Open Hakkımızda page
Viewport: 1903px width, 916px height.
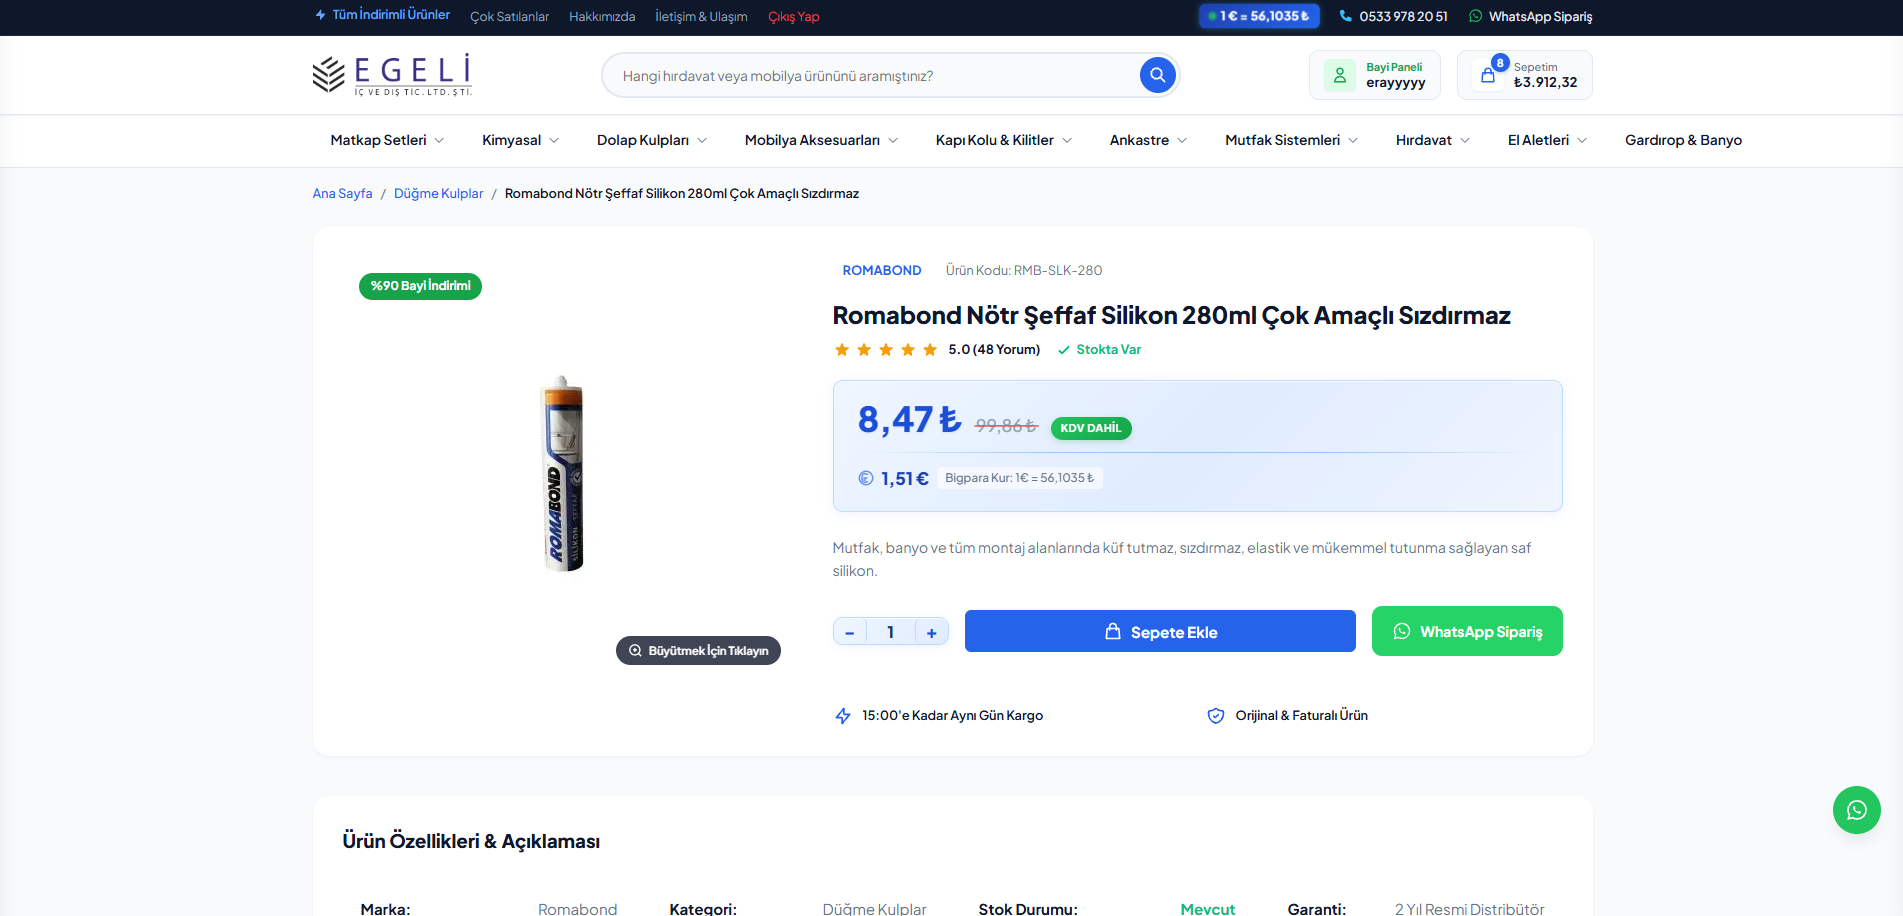coord(602,17)
